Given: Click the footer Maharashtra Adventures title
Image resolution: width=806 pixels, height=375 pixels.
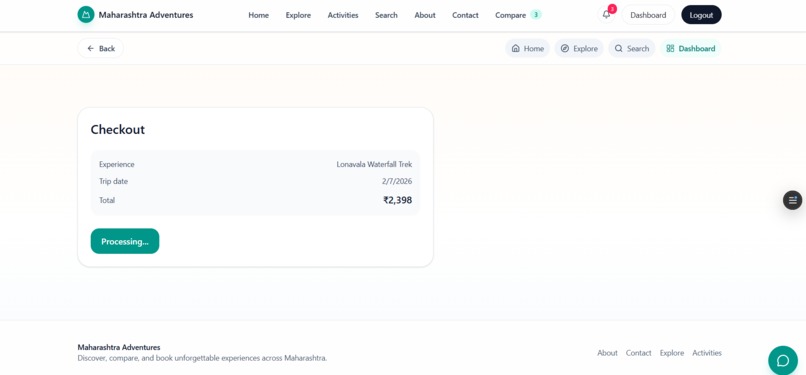Looking at the screenshot, I should click(x=119, y=347).
